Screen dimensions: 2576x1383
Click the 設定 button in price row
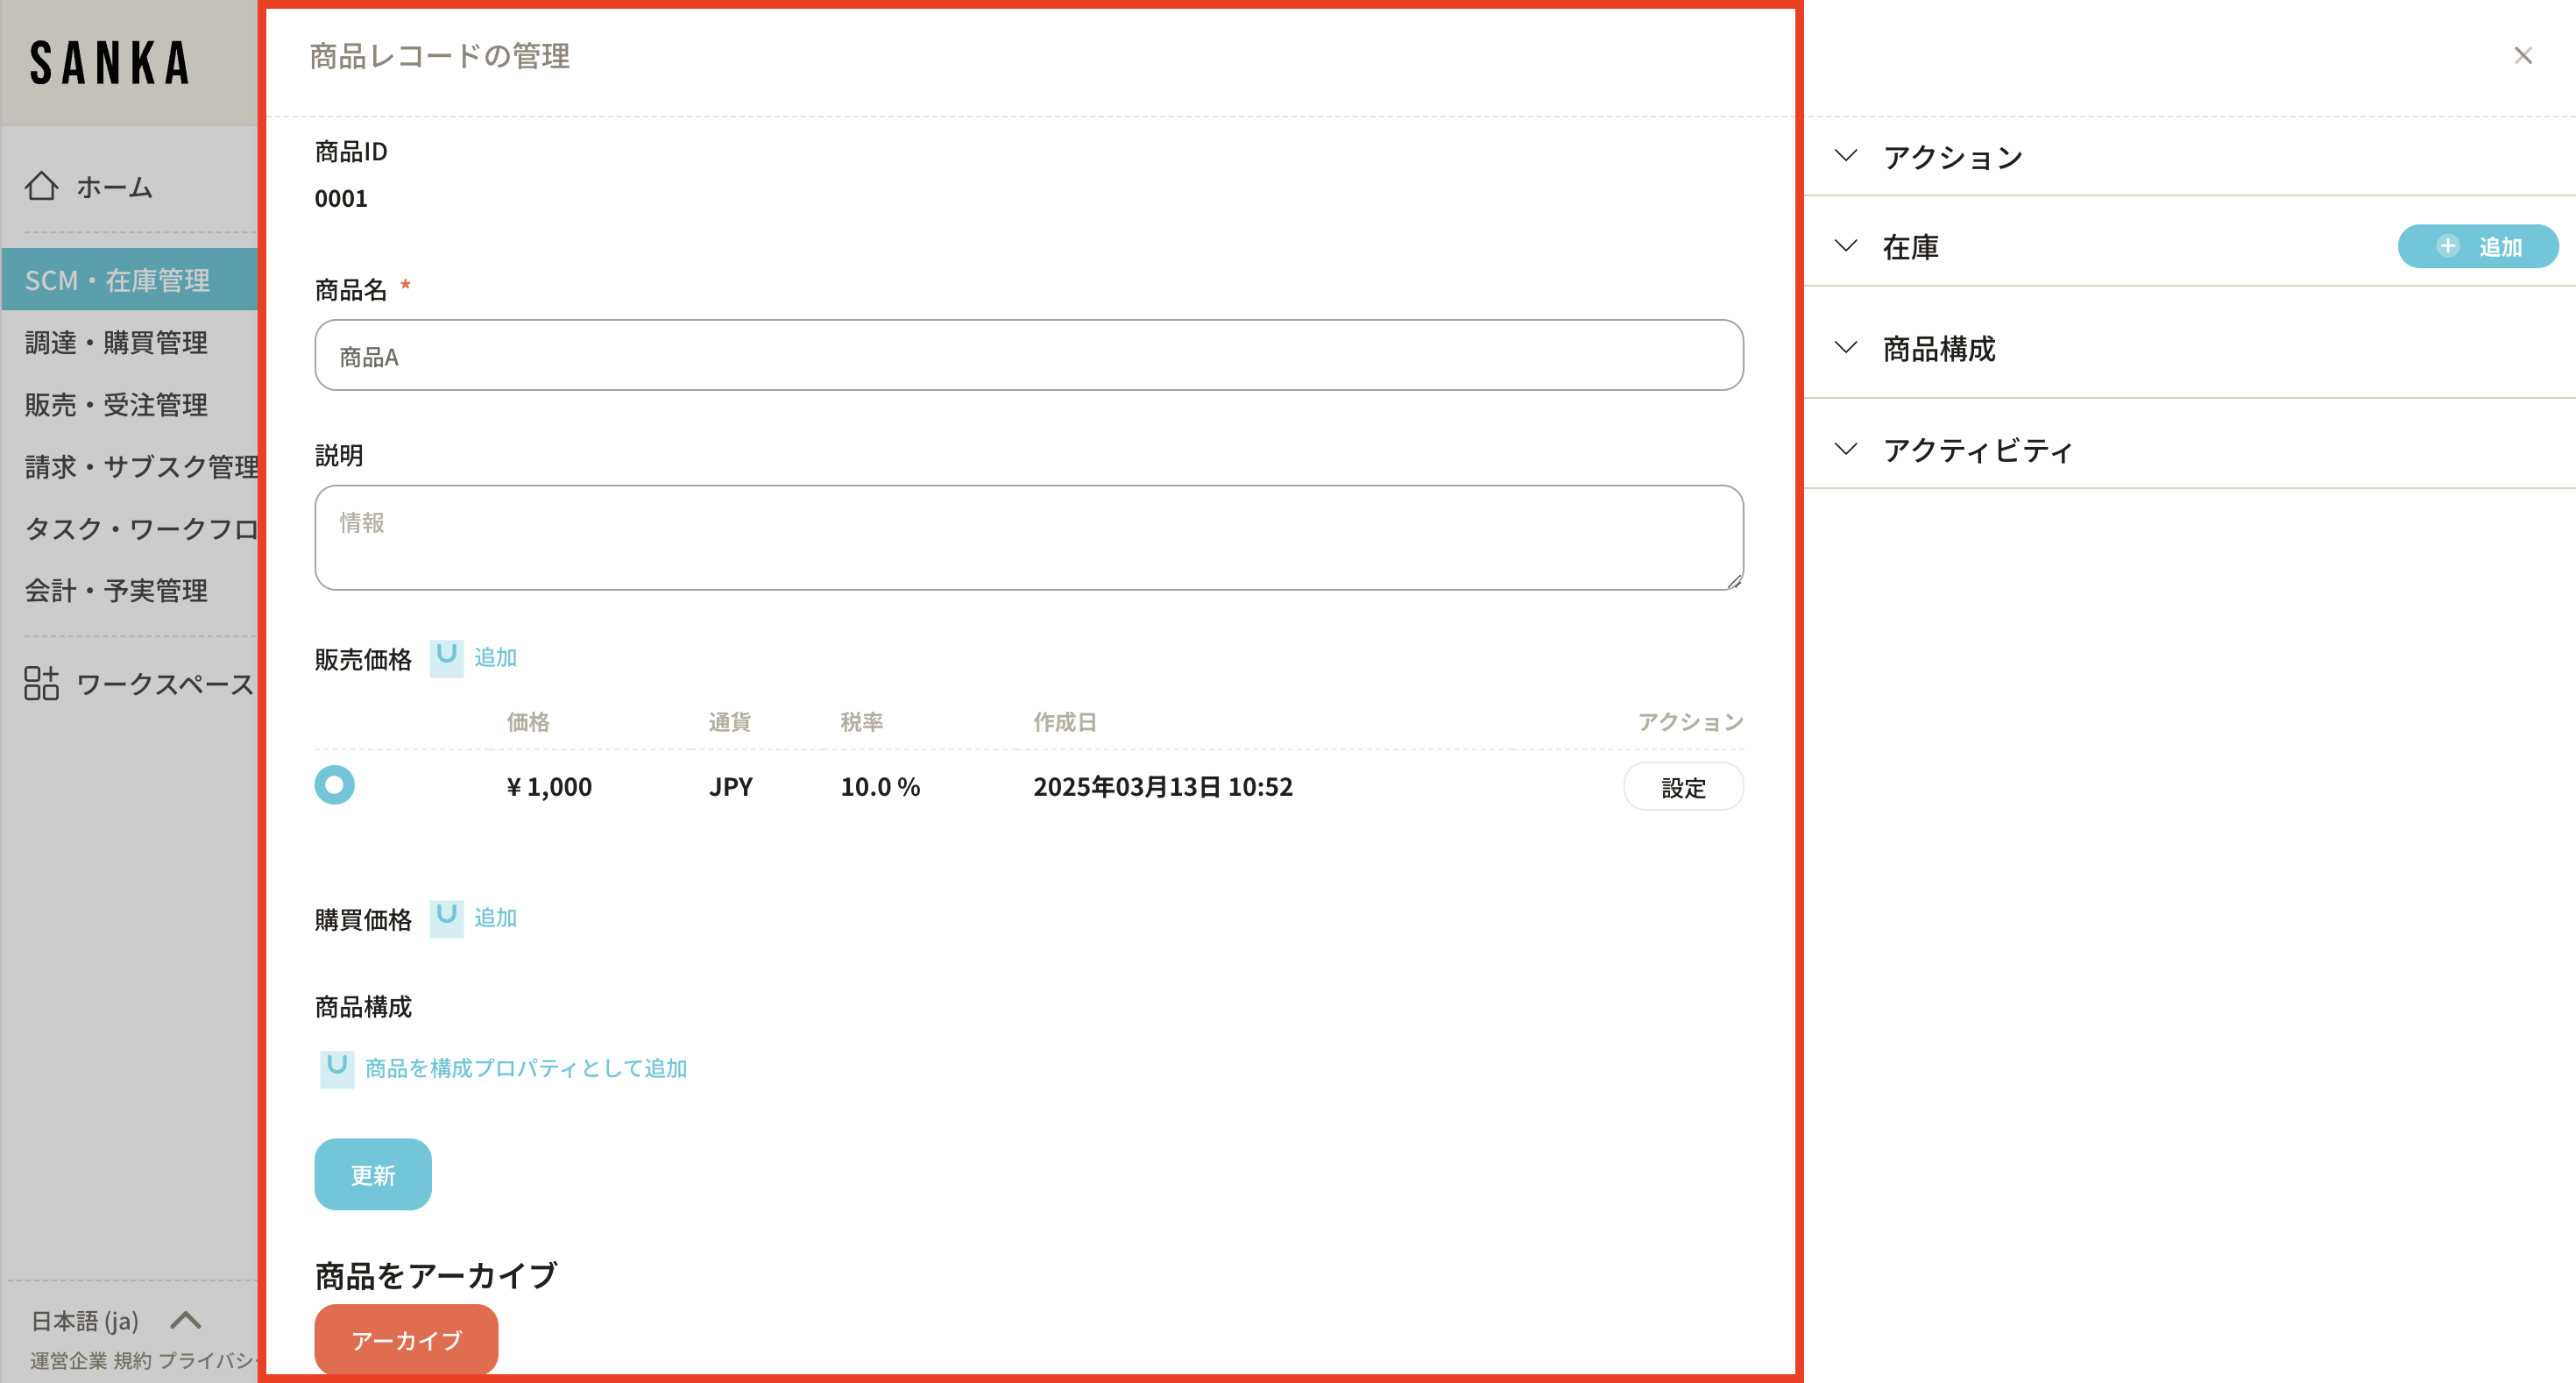tap(1682, 787)
